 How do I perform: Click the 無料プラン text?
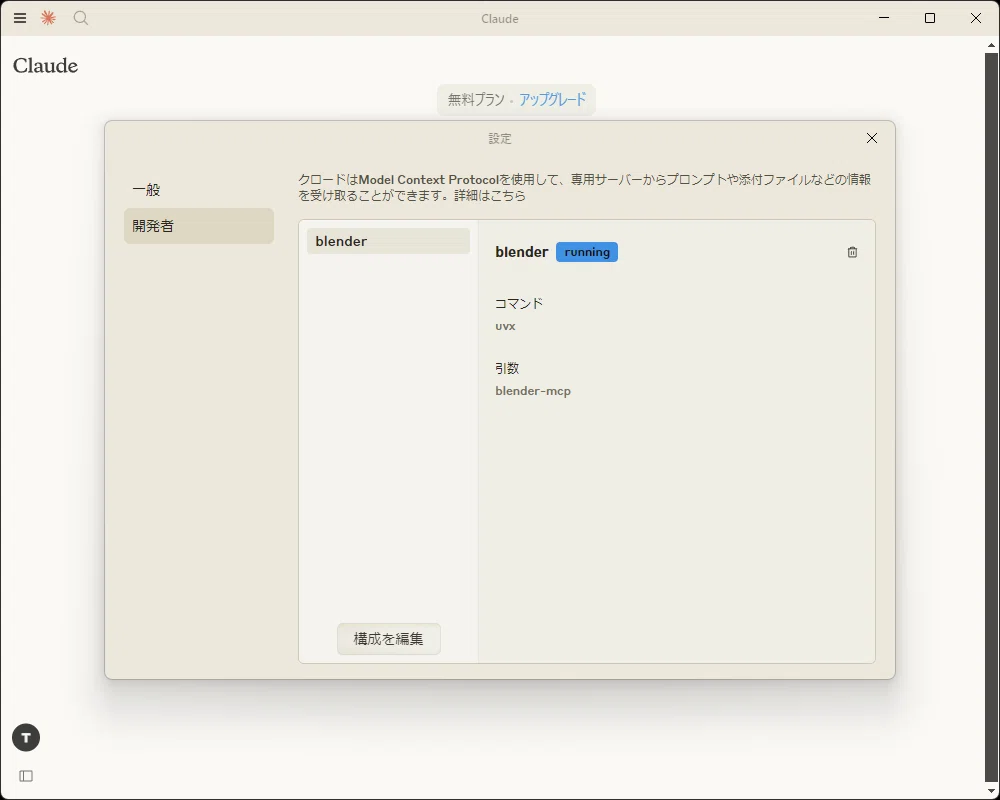click(x=476, y=100)
